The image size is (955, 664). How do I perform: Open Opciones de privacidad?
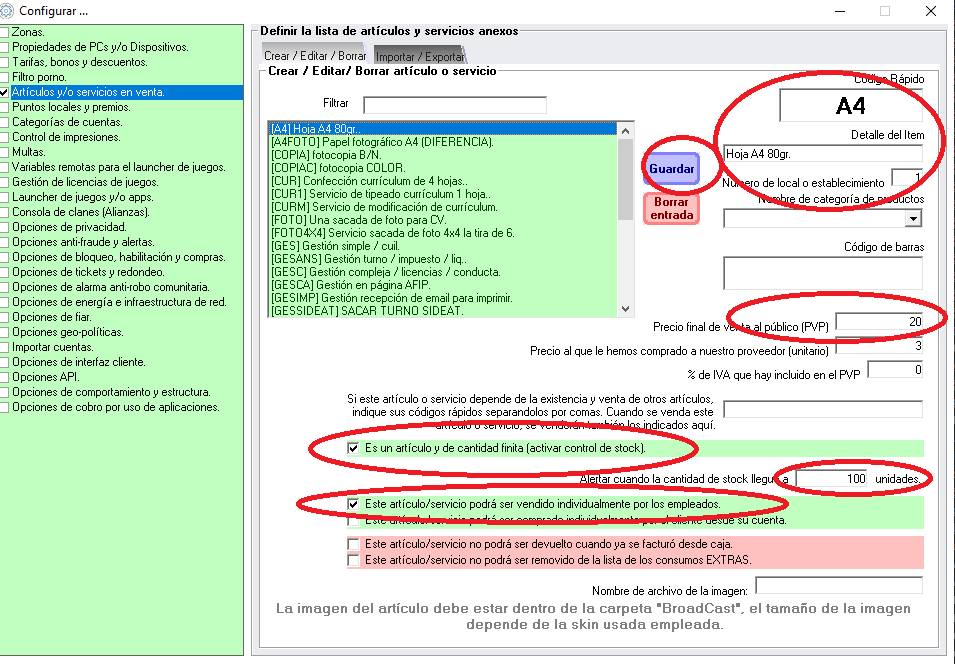pos(69,227)
